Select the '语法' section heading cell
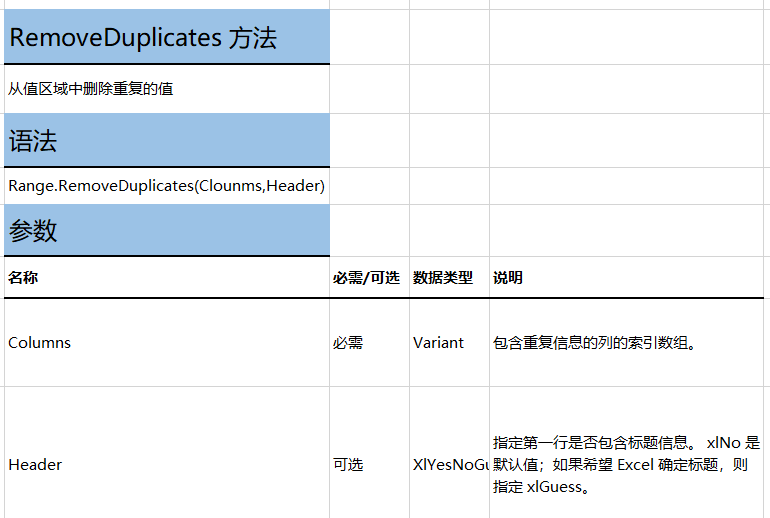 (x=167, y=140)
